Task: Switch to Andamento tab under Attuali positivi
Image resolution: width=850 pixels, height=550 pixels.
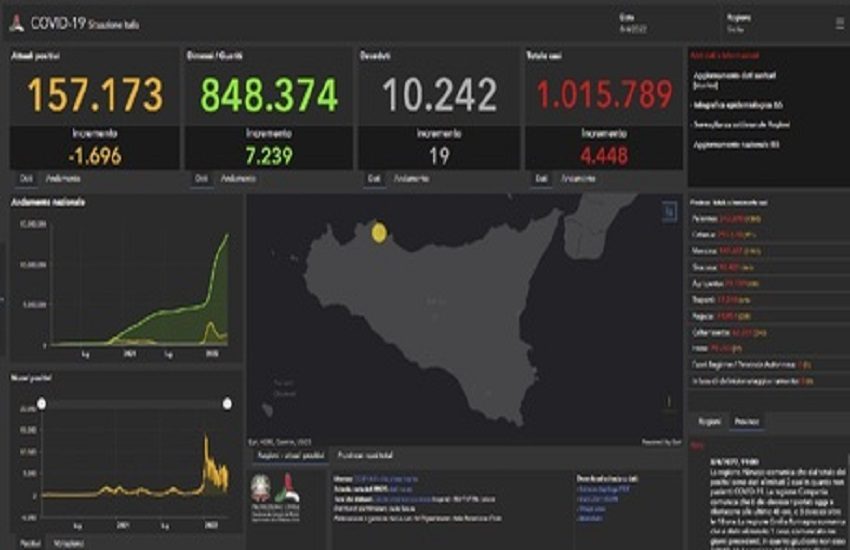Action: click(x=63, y=178)
